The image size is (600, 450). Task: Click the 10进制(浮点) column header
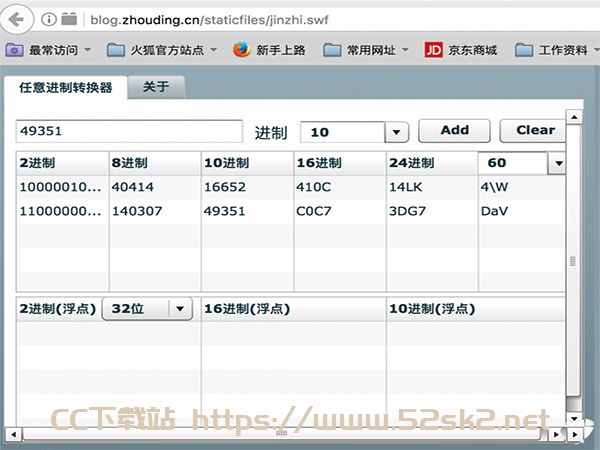[476, 309]
